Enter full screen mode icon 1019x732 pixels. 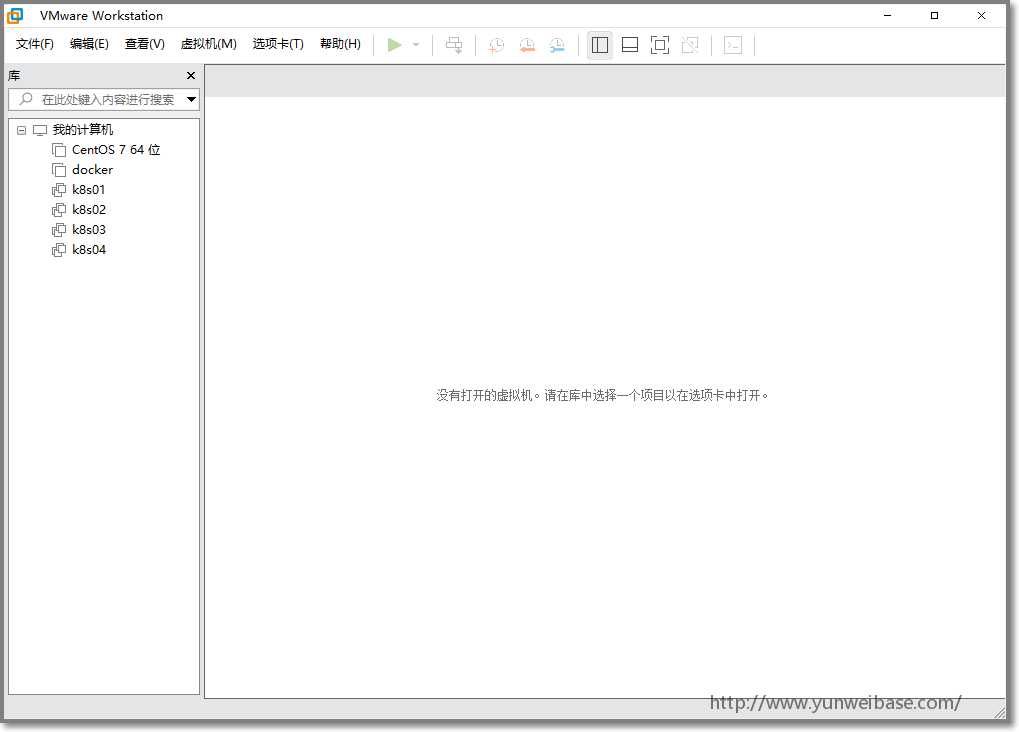click(660, 45)
